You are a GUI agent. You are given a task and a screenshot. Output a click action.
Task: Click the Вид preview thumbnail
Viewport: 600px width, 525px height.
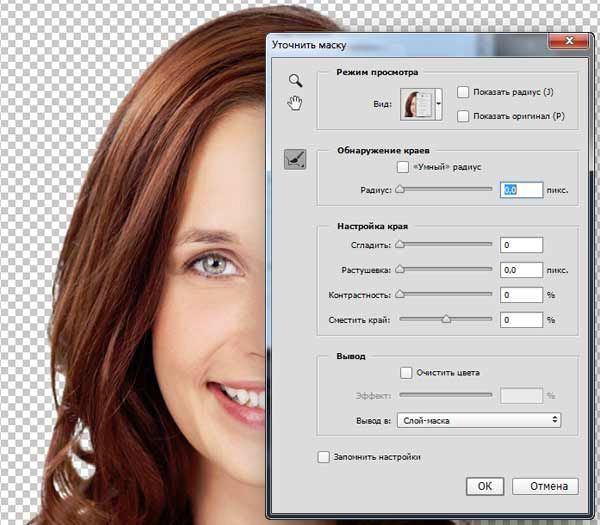417,104
